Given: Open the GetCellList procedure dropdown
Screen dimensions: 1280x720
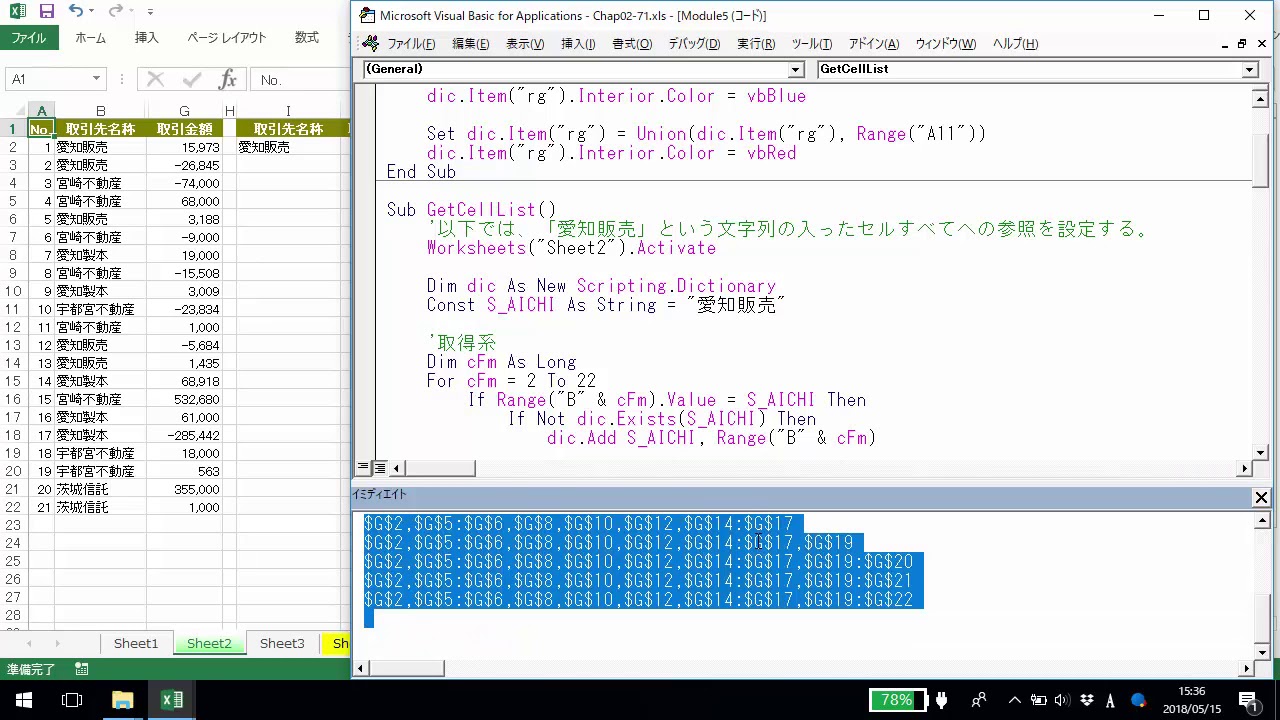Looking at the screenshot, I should 1249,70.
